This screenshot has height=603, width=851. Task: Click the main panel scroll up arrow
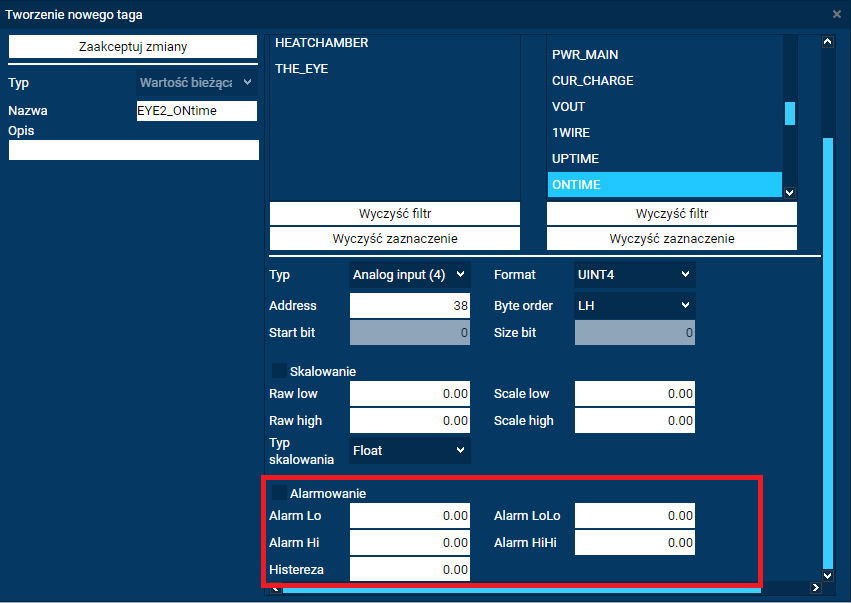coord(827,42)
